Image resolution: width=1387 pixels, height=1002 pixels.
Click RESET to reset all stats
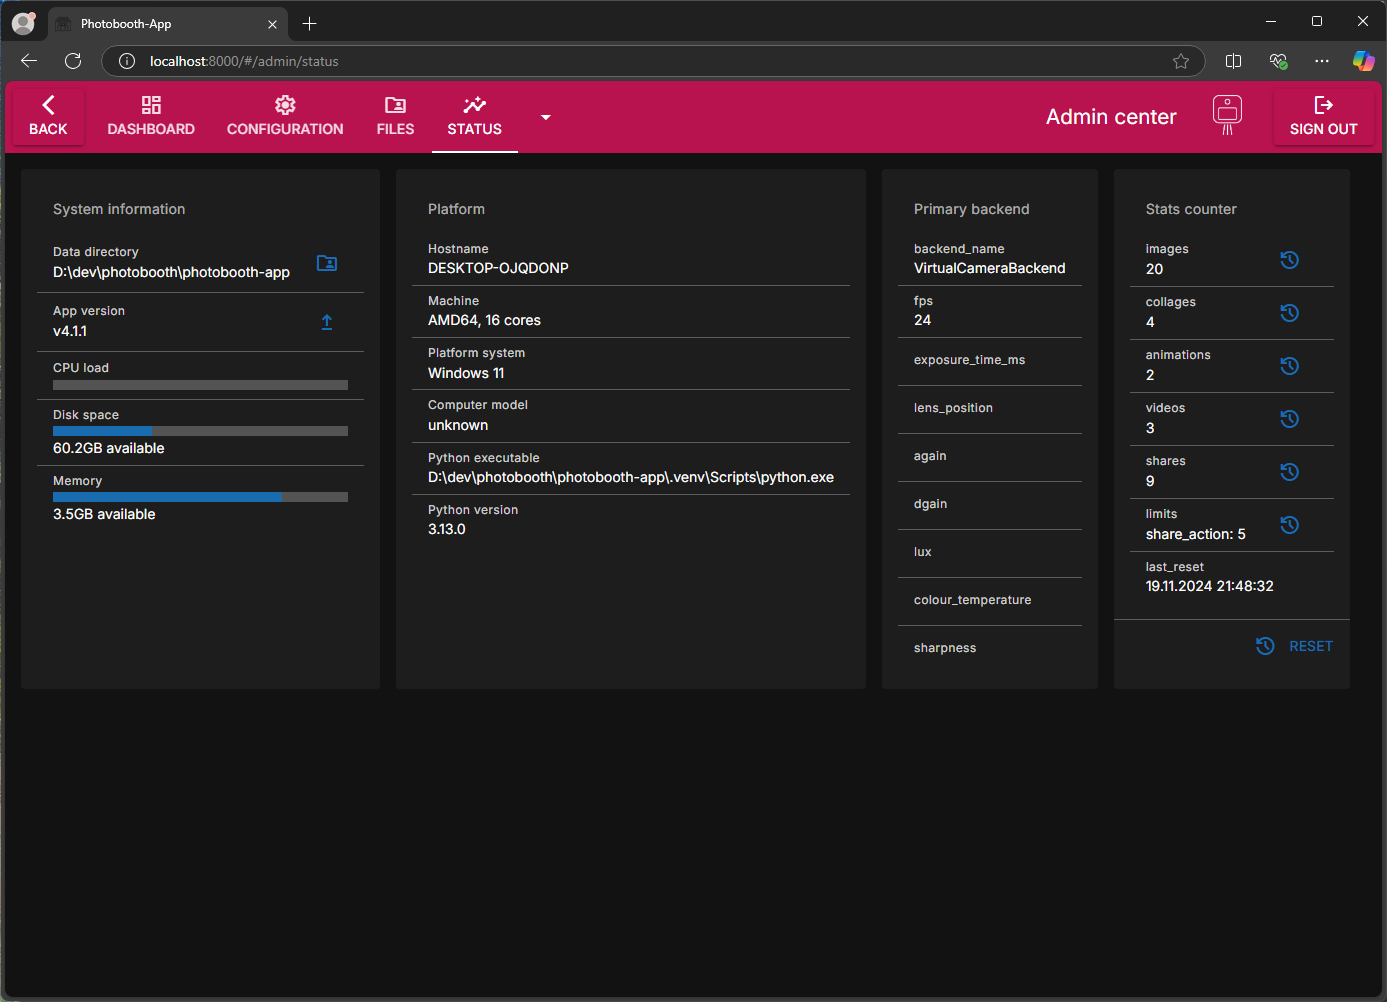click(x=1295, y=646)
